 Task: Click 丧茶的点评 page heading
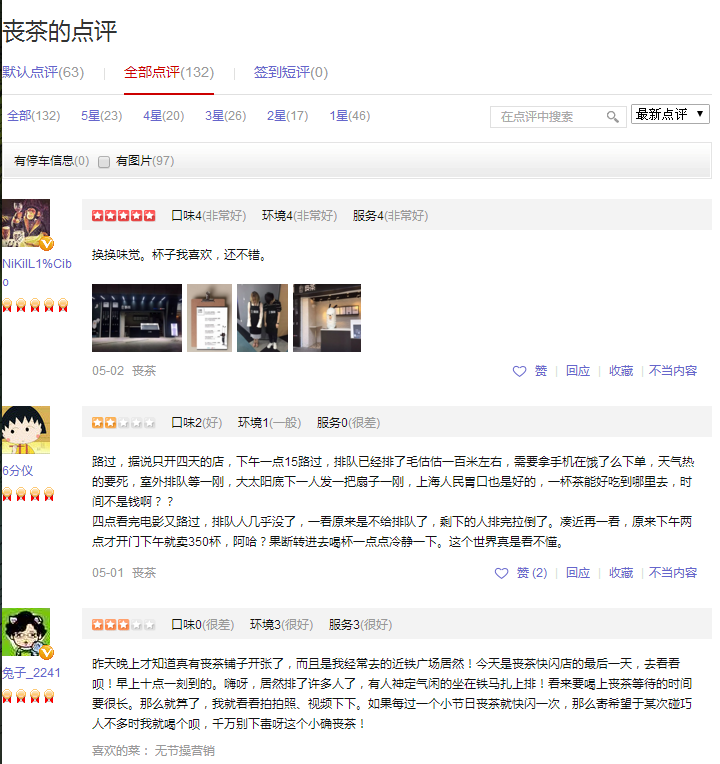pos(59,32)
